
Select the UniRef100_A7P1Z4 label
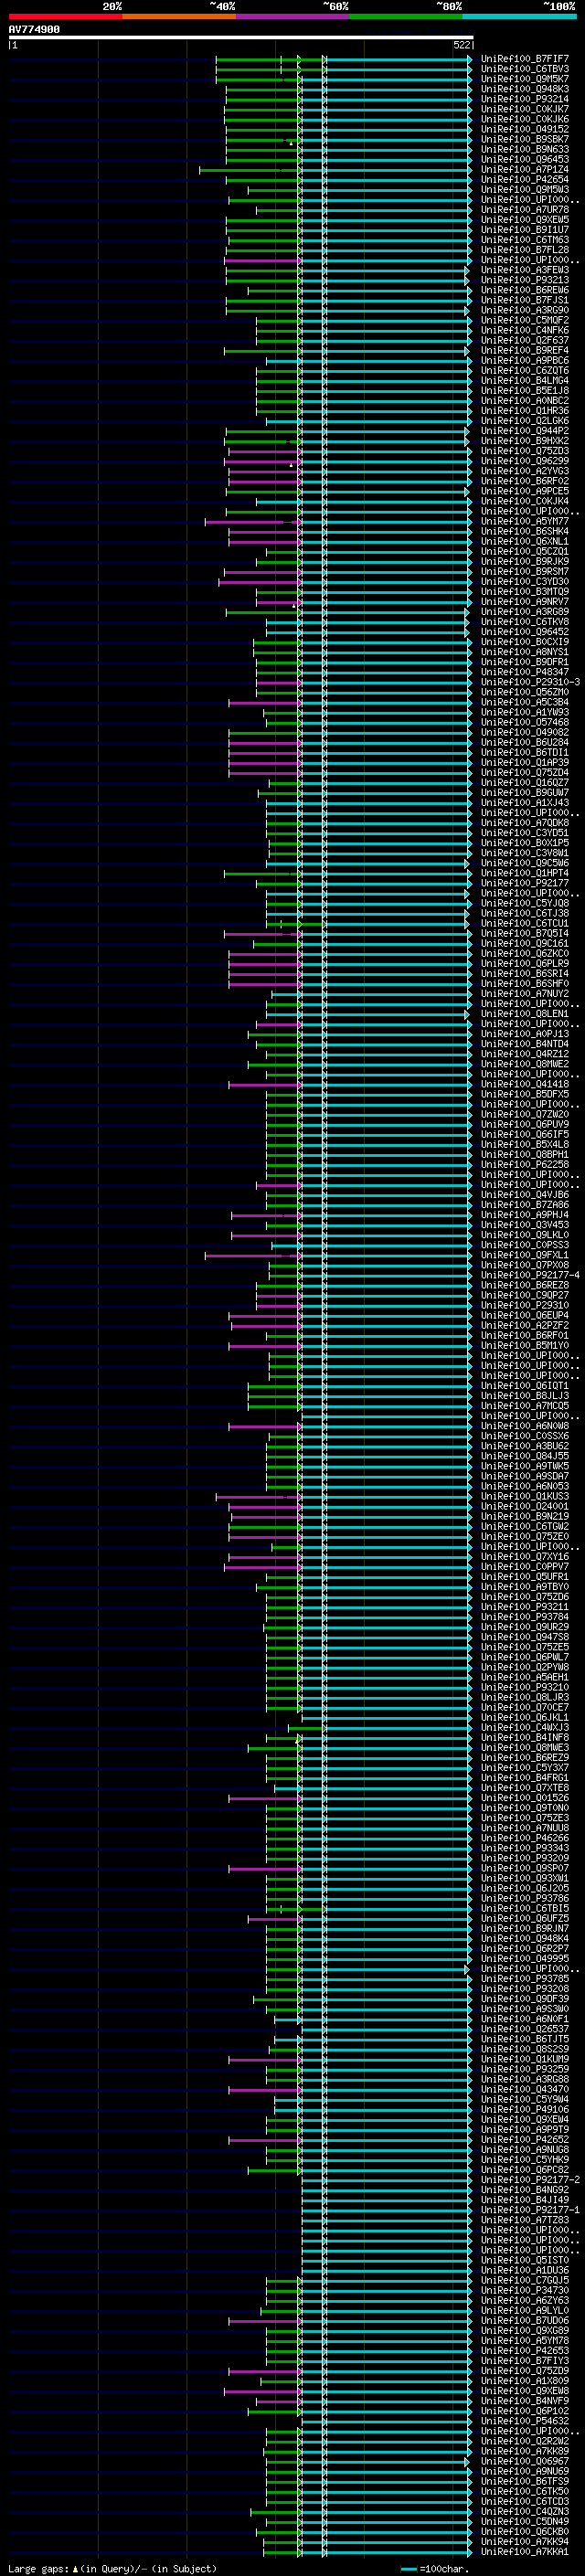(x=524, y=169)
